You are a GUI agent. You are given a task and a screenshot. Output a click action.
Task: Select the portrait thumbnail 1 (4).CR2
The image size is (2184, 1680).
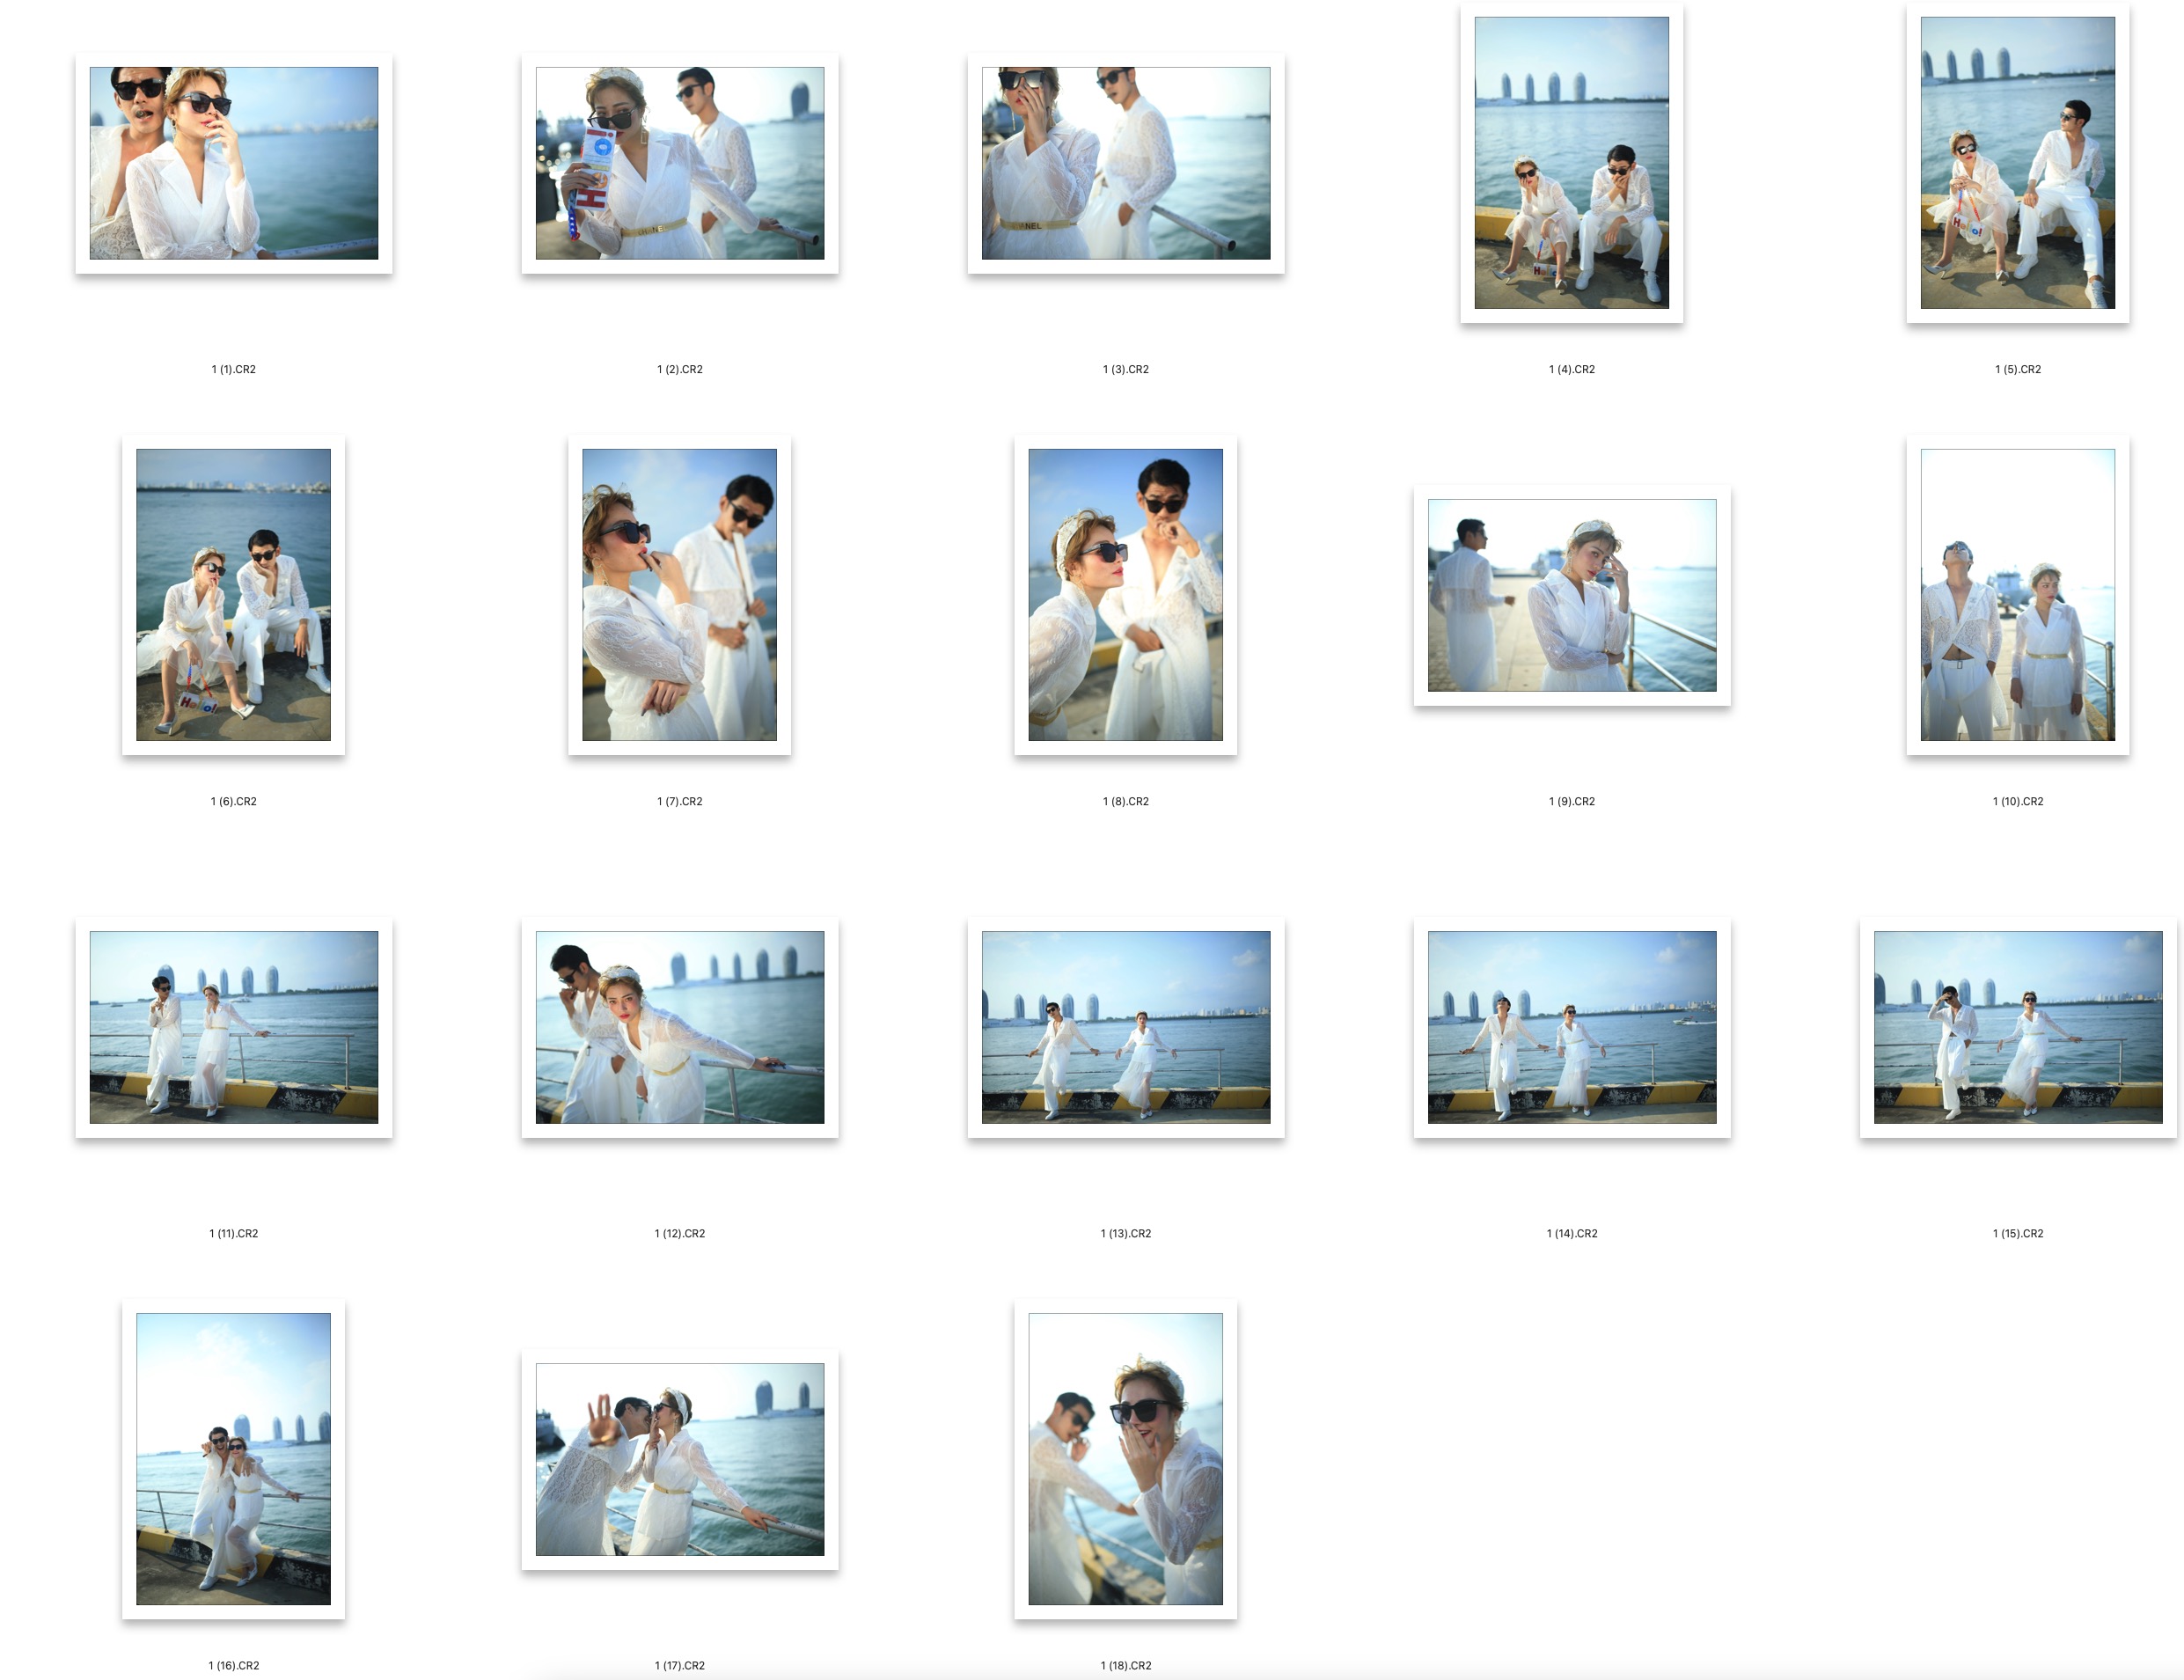(x=1571, y=162)
